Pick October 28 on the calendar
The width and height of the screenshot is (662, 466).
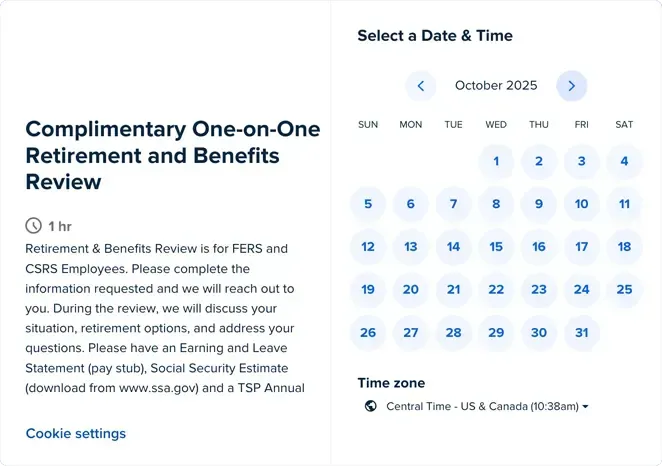454,333
